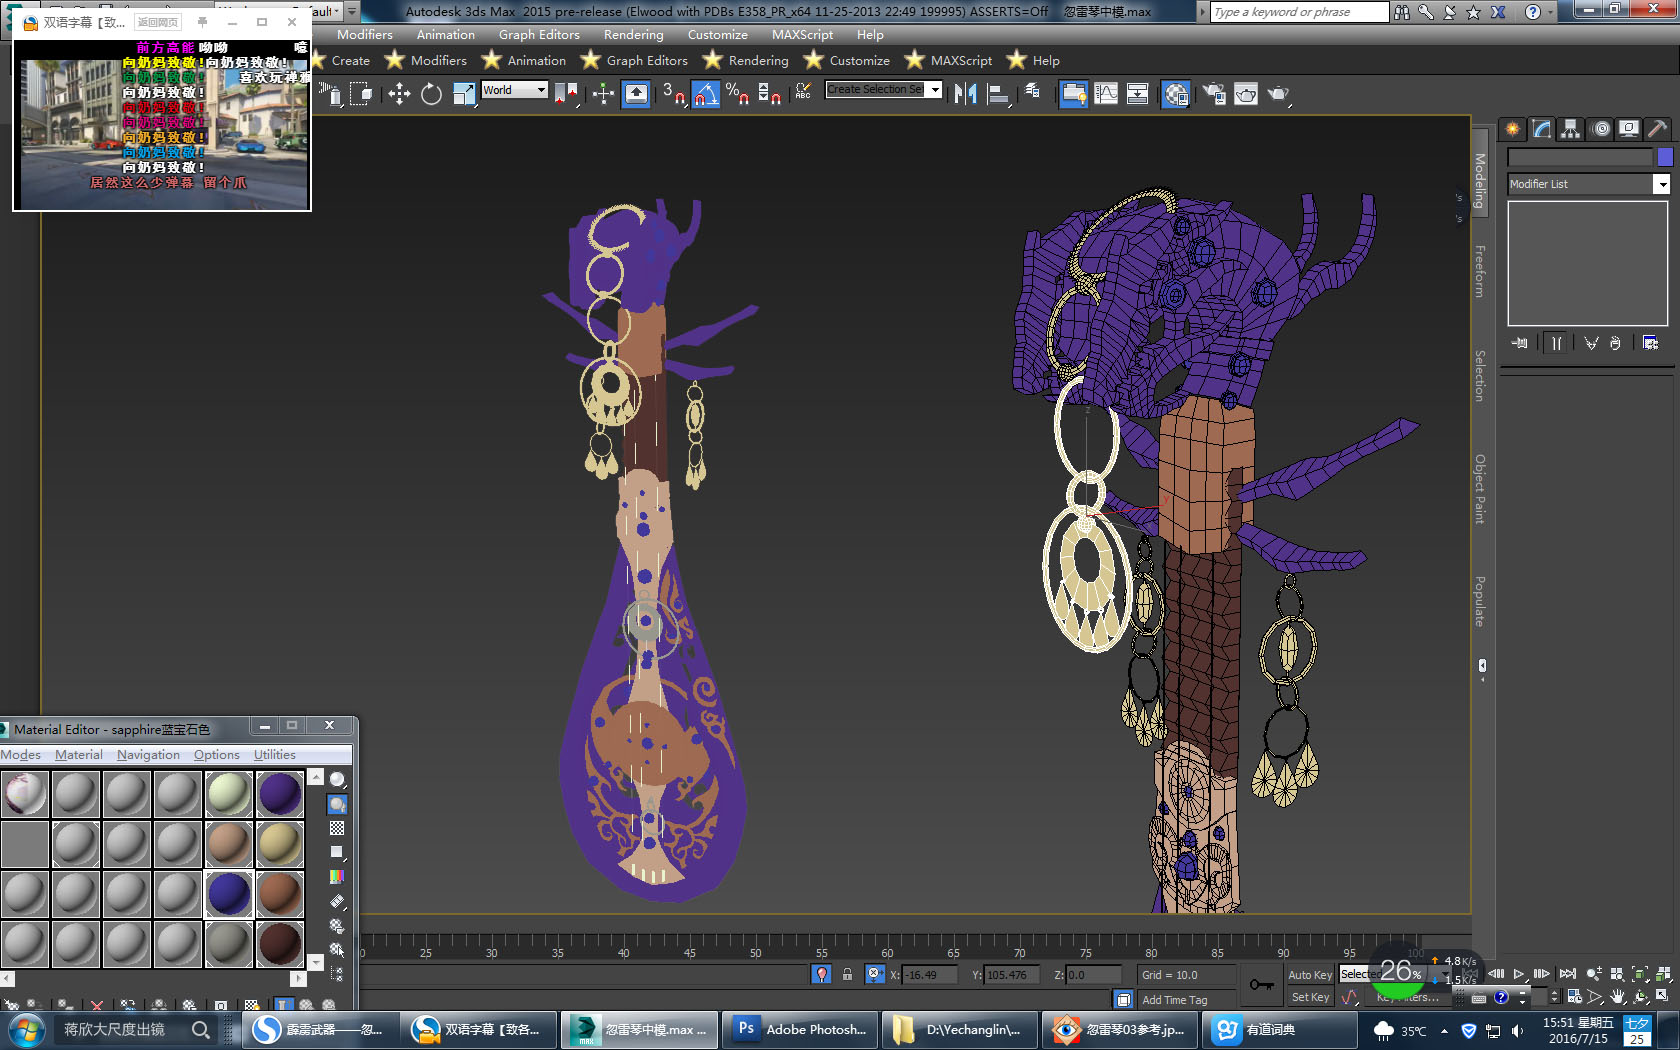Click Sample Type sphere icon in Material Editor

(x=338, y=780)
